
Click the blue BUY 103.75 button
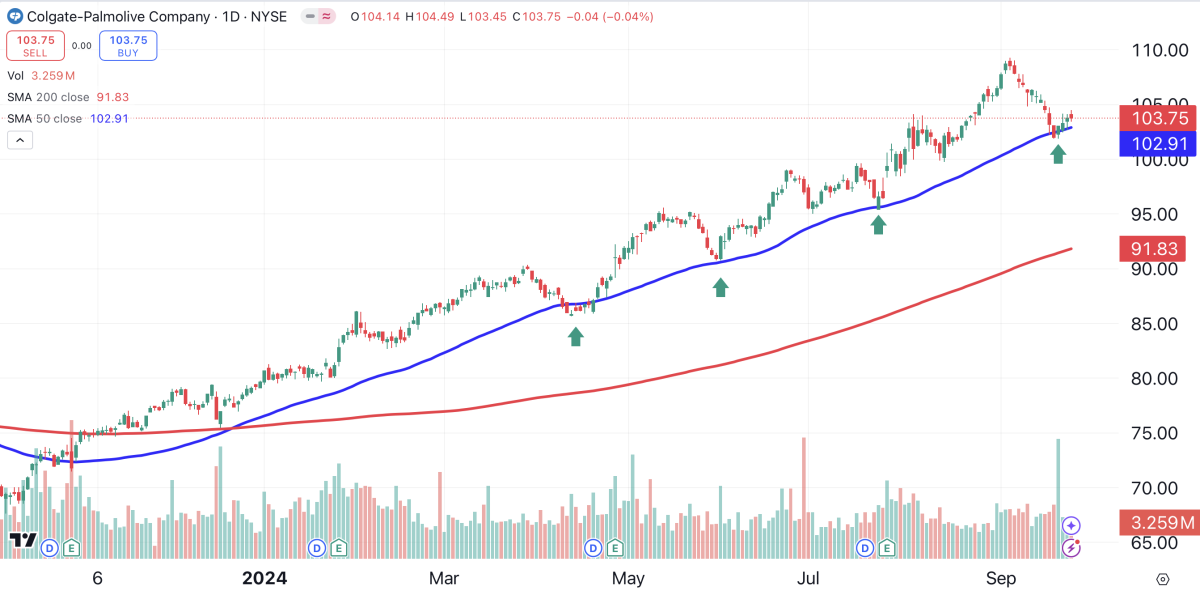[127, 45]
